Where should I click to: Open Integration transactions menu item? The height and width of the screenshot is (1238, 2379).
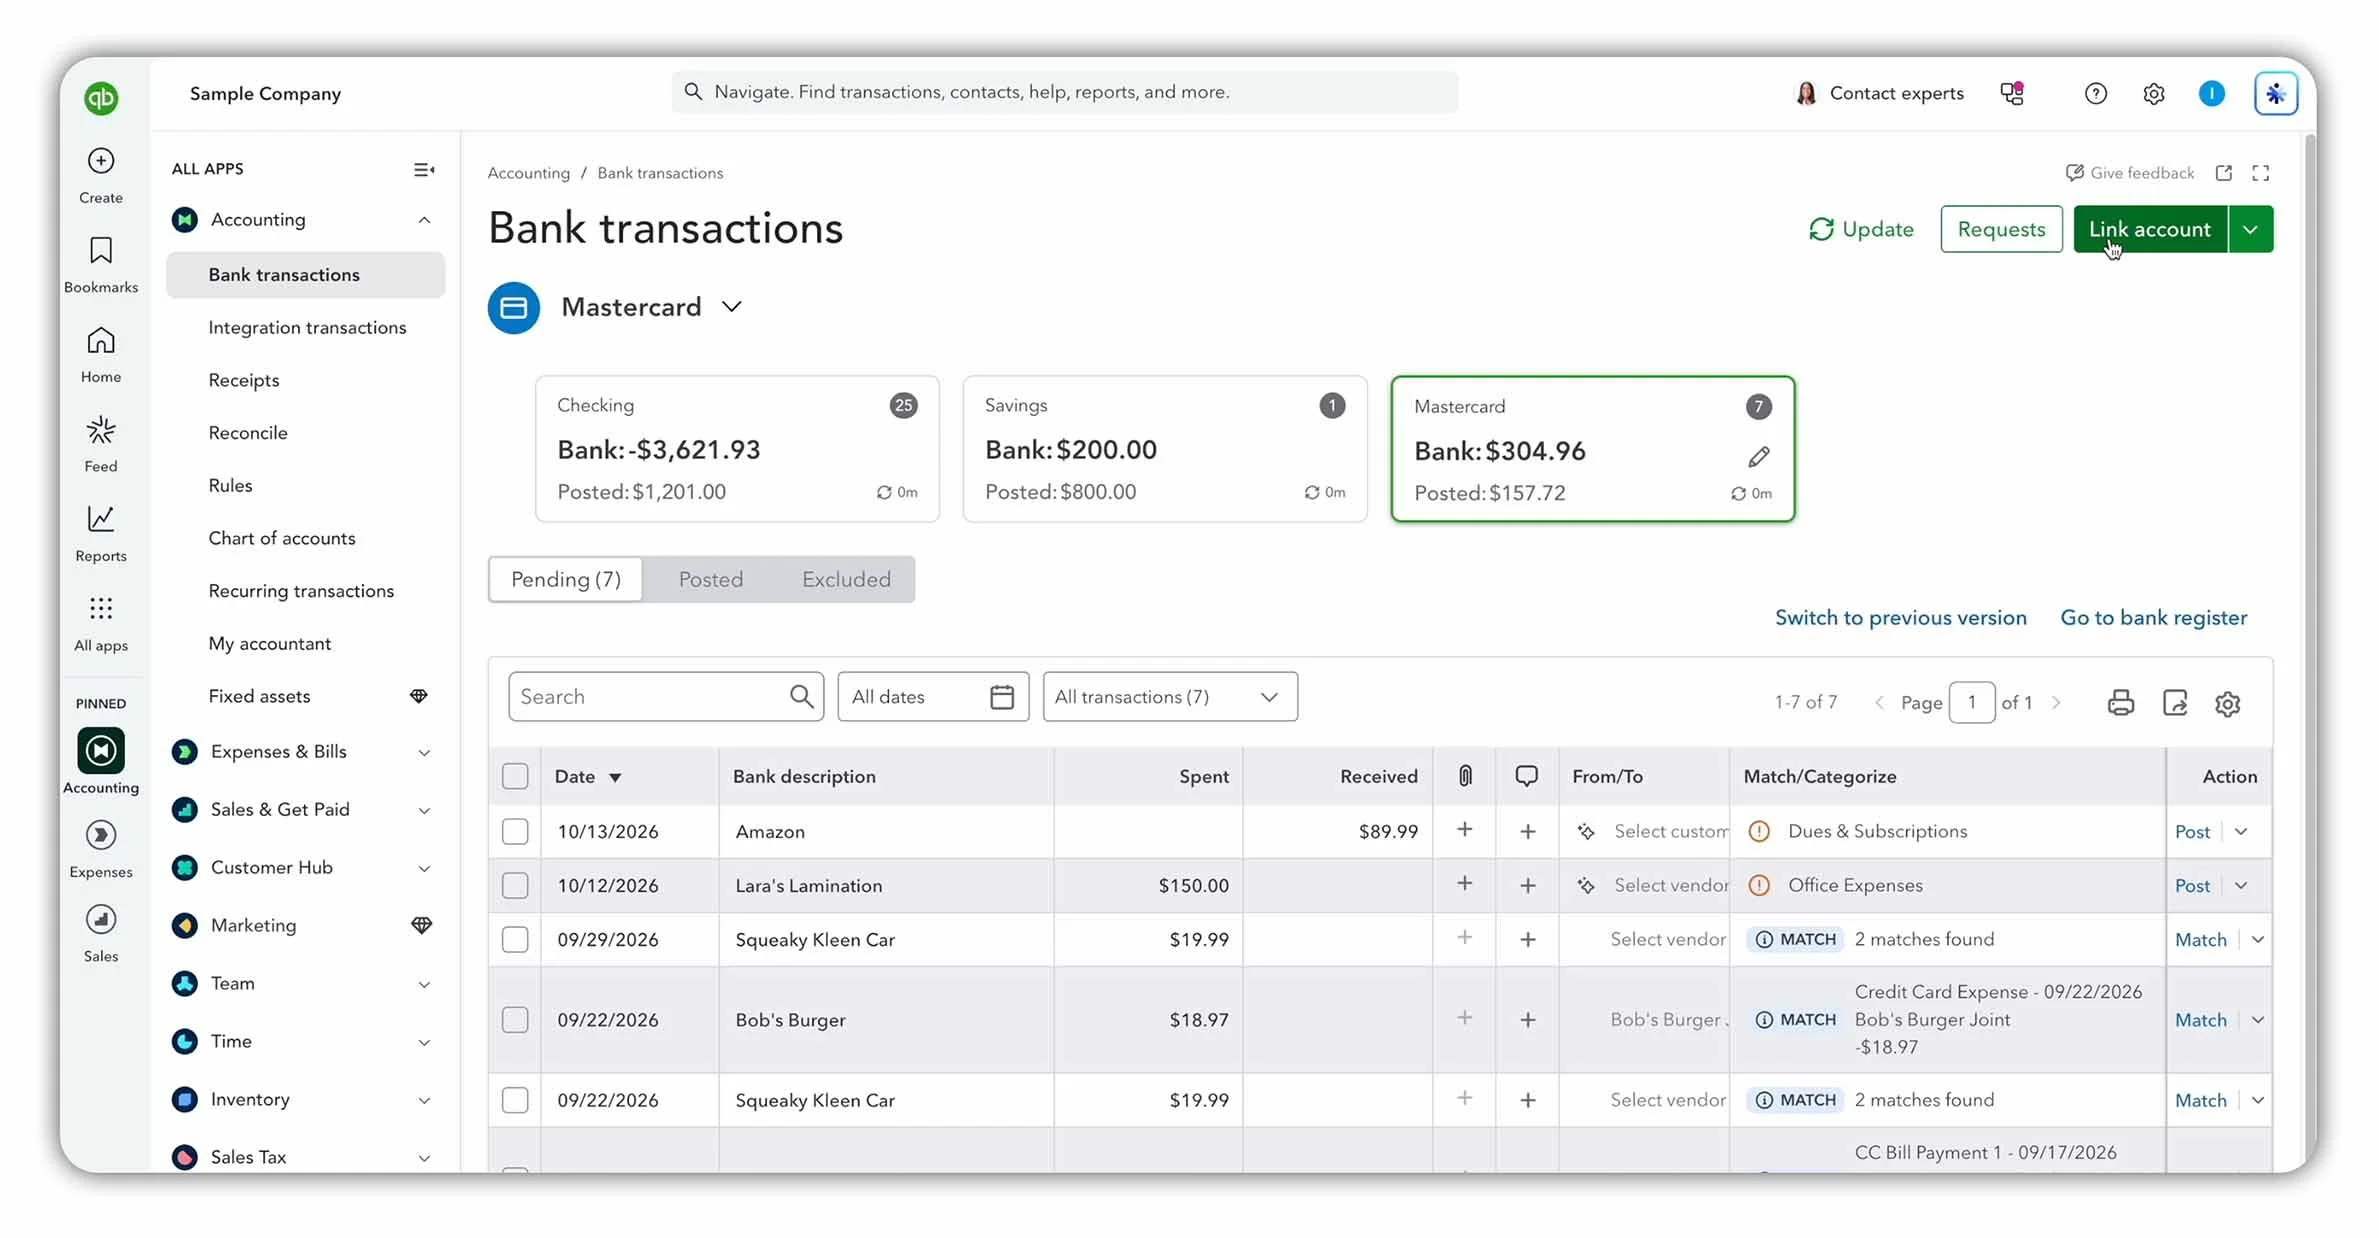307,328
